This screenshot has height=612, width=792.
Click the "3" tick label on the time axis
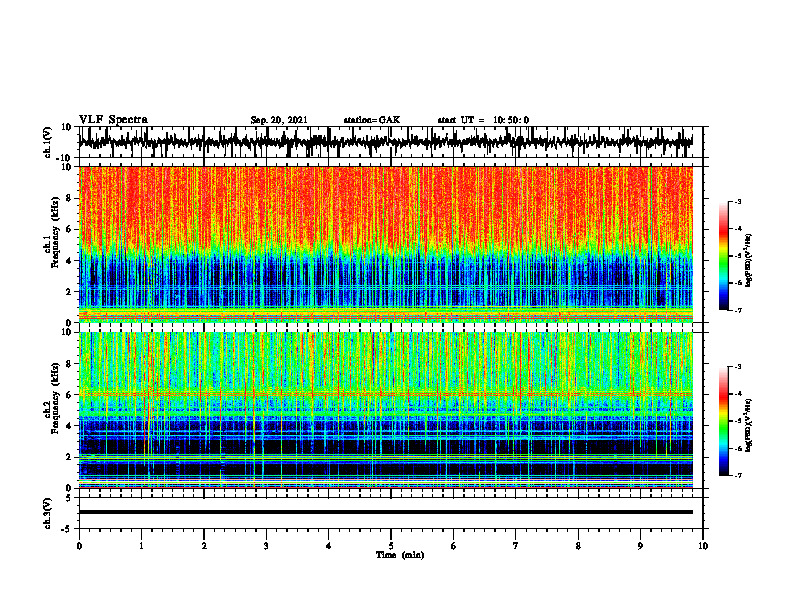coord(266,546)
